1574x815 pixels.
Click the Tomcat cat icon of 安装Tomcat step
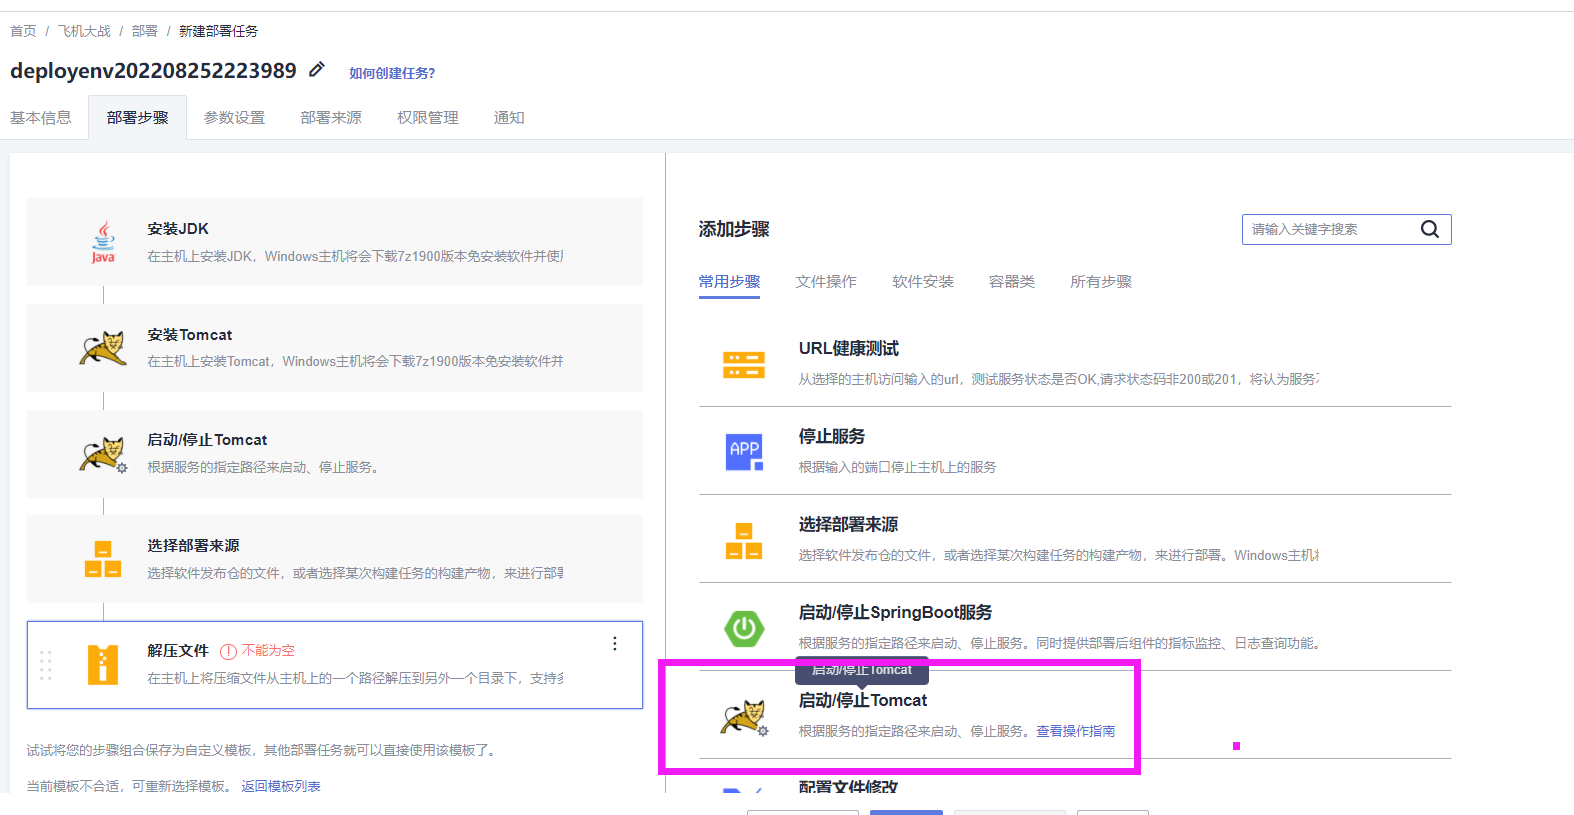(103, 348)
